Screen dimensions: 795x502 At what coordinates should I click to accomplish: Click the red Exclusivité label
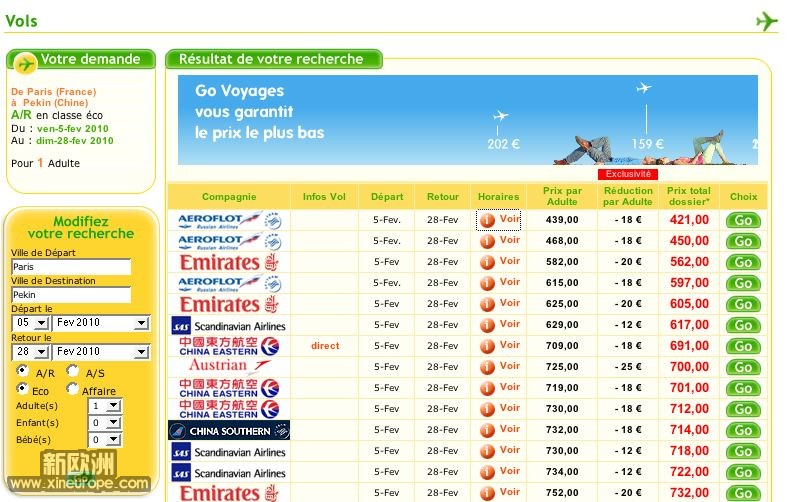click(x=628, y=174)
